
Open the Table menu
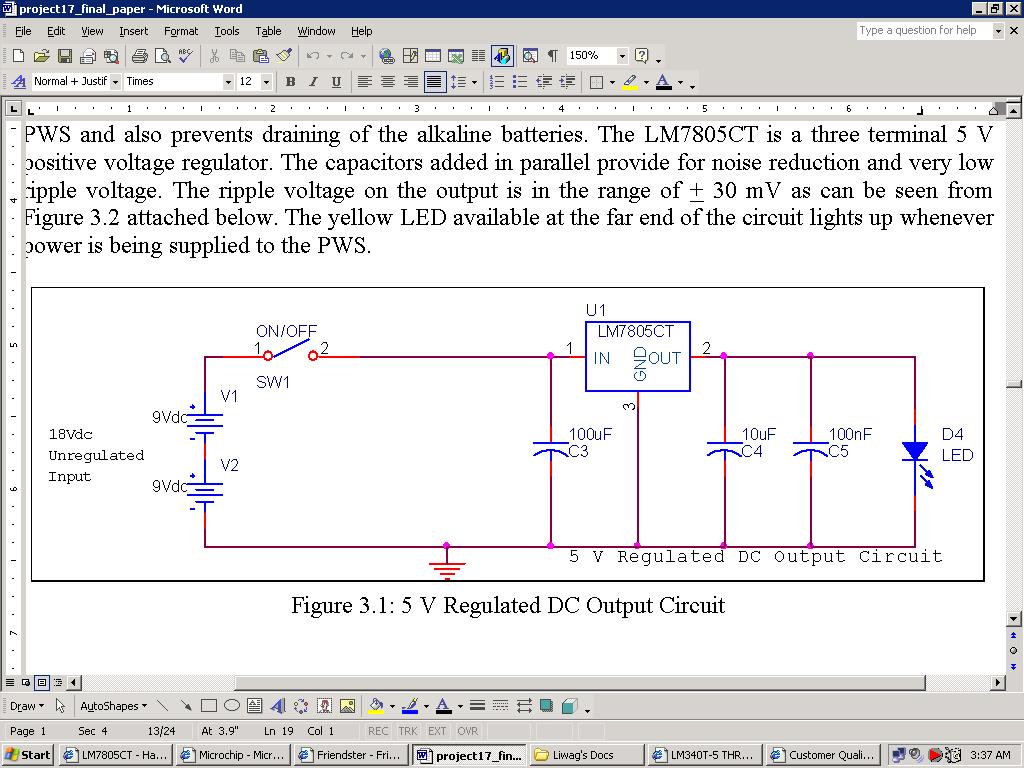[x=268, y=31]
